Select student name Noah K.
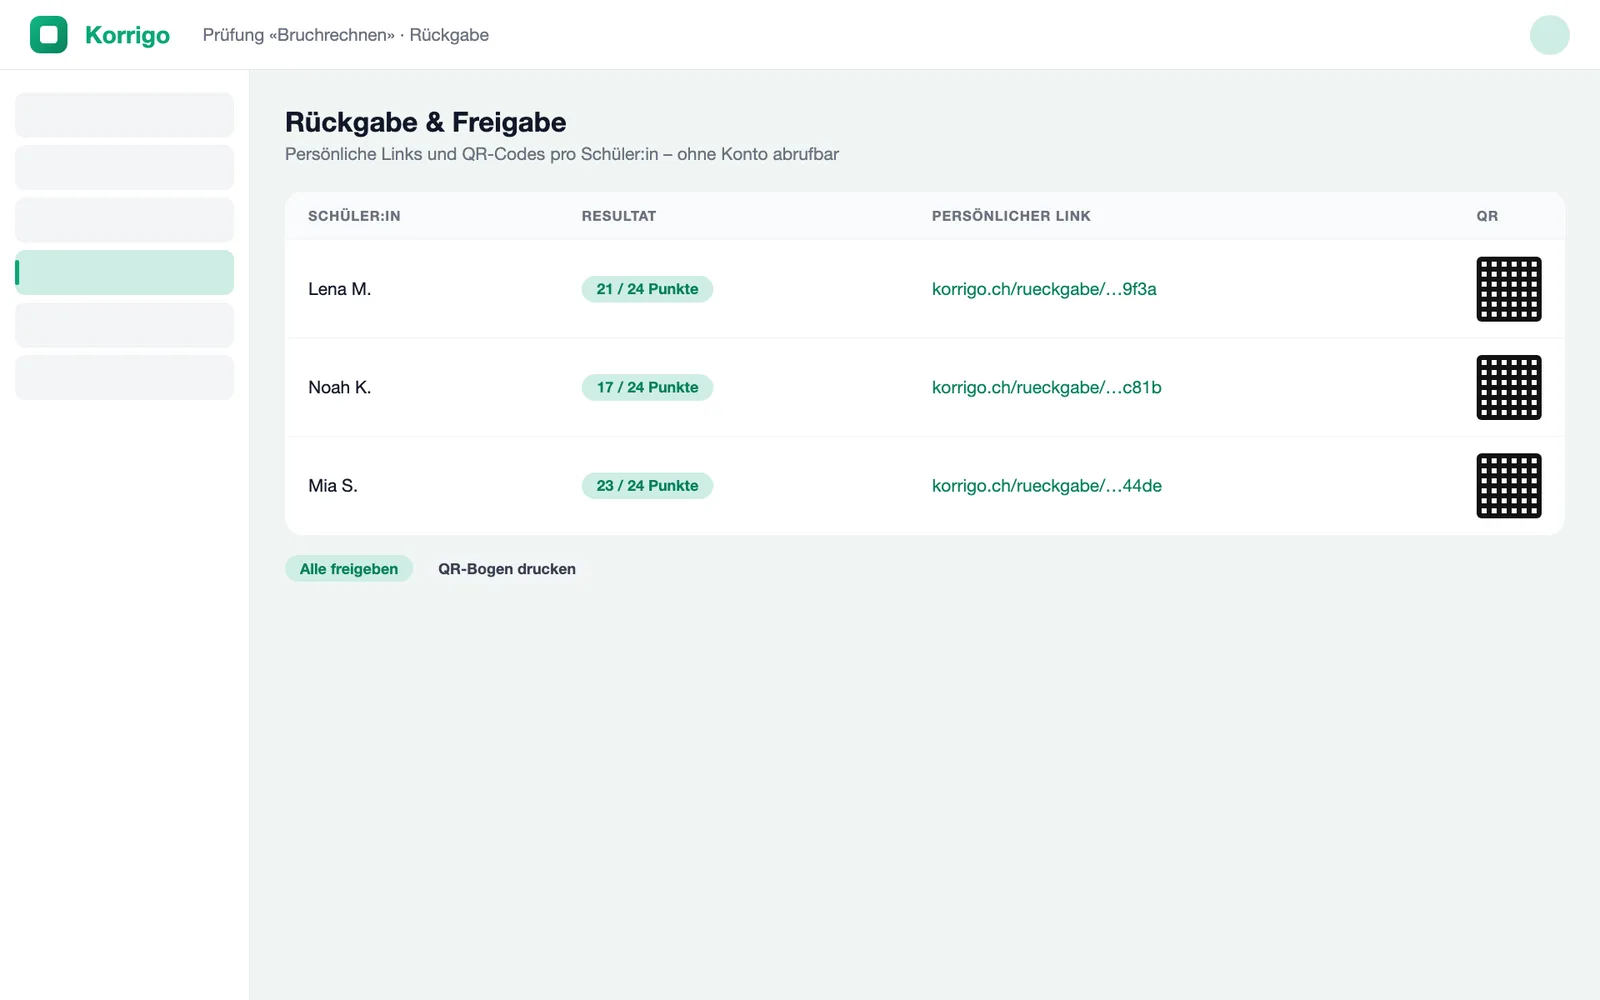The image size is (1600, 1000). click(339, 387)
